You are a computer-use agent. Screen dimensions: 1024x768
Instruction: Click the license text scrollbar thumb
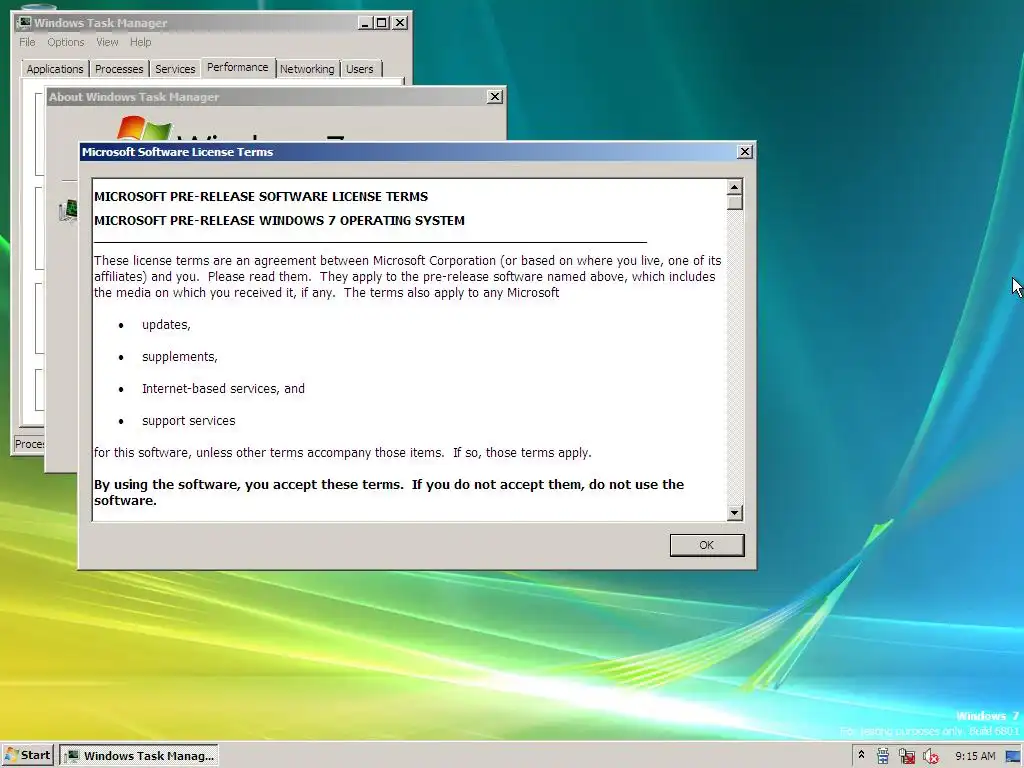pos(735,202)
